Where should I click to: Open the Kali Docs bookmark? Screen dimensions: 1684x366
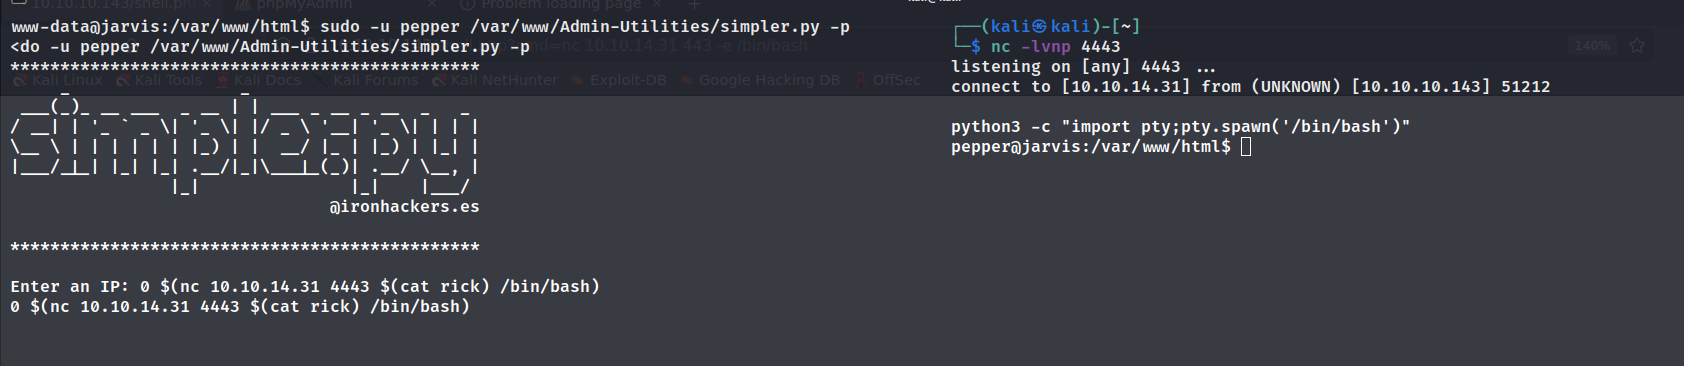pyautogui.click(x=259, y=80)
